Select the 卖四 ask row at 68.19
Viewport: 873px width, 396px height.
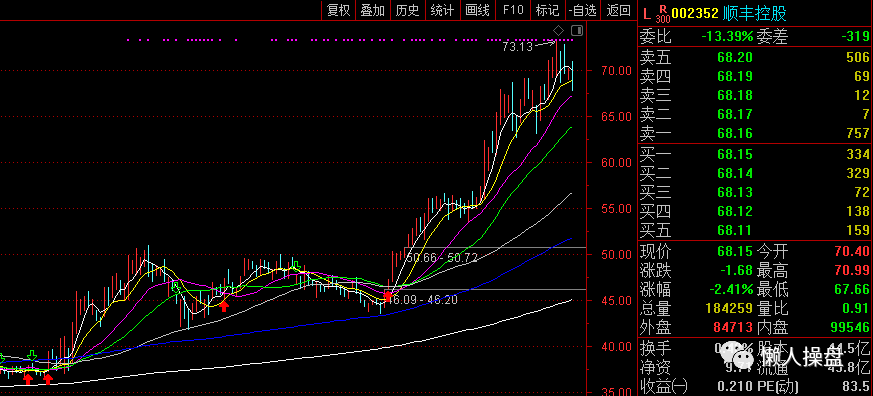pos(754,76)
